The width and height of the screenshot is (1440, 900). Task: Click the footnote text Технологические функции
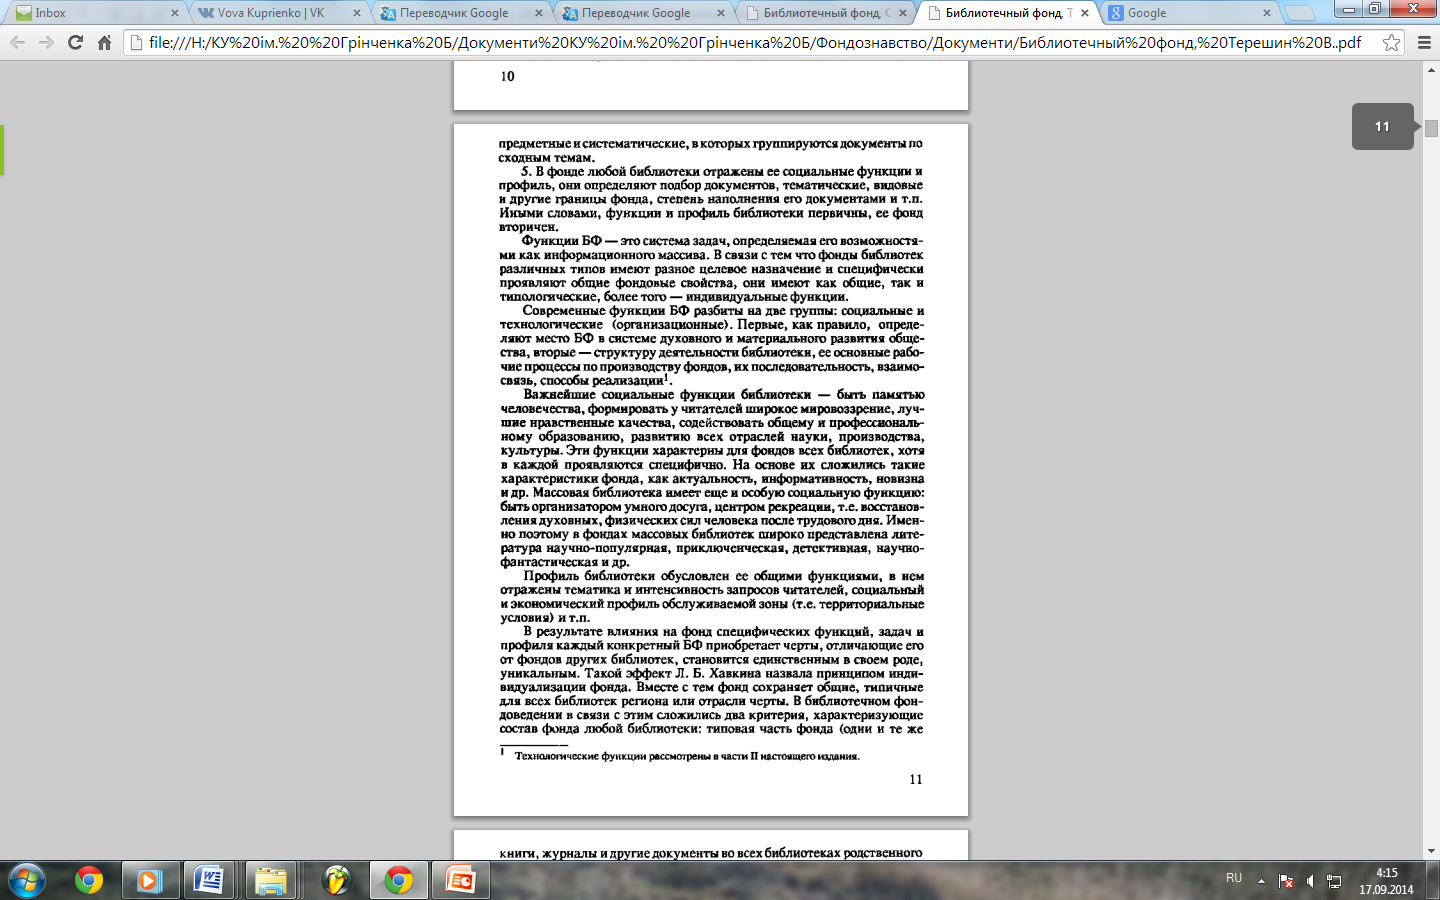(687, 756)
